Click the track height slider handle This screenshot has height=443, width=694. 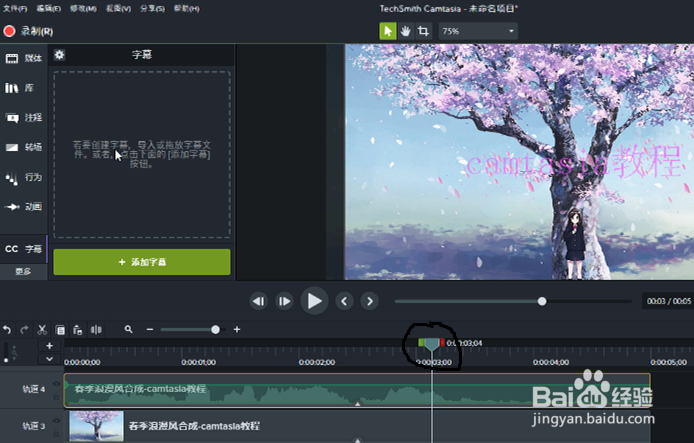(x=6, y=360)
